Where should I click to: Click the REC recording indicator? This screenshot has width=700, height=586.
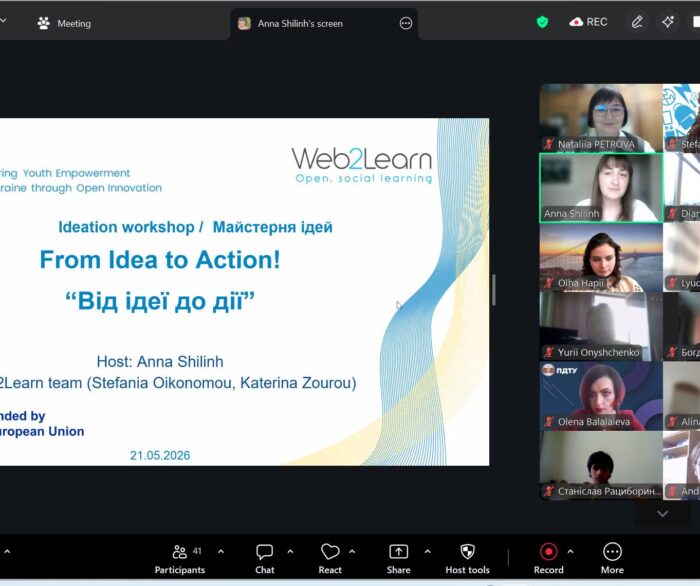[x=588, y=22]
